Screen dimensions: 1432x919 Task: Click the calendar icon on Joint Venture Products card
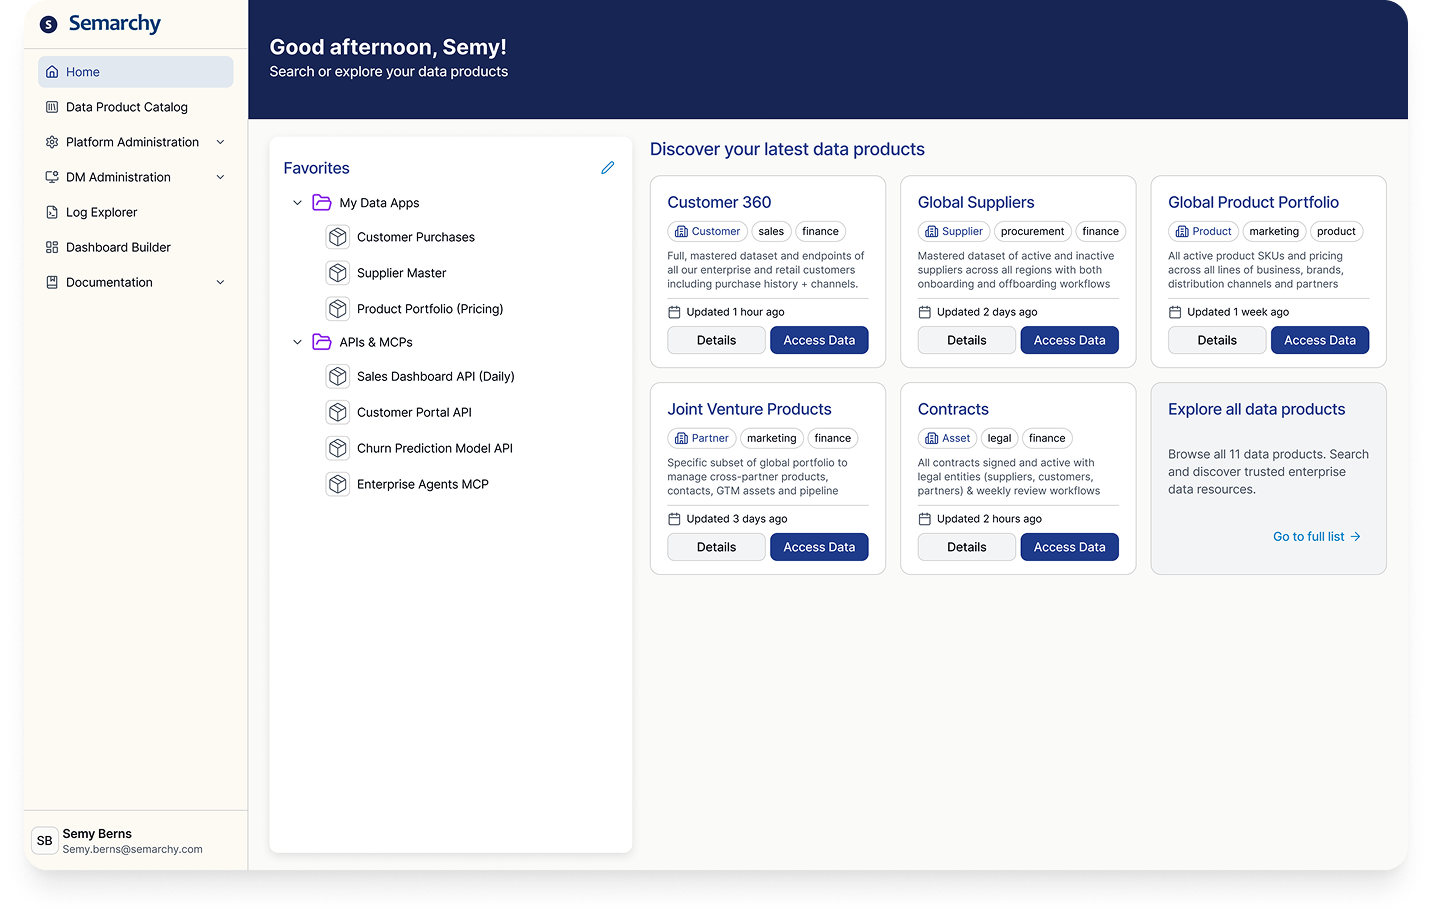coord(674,519)
